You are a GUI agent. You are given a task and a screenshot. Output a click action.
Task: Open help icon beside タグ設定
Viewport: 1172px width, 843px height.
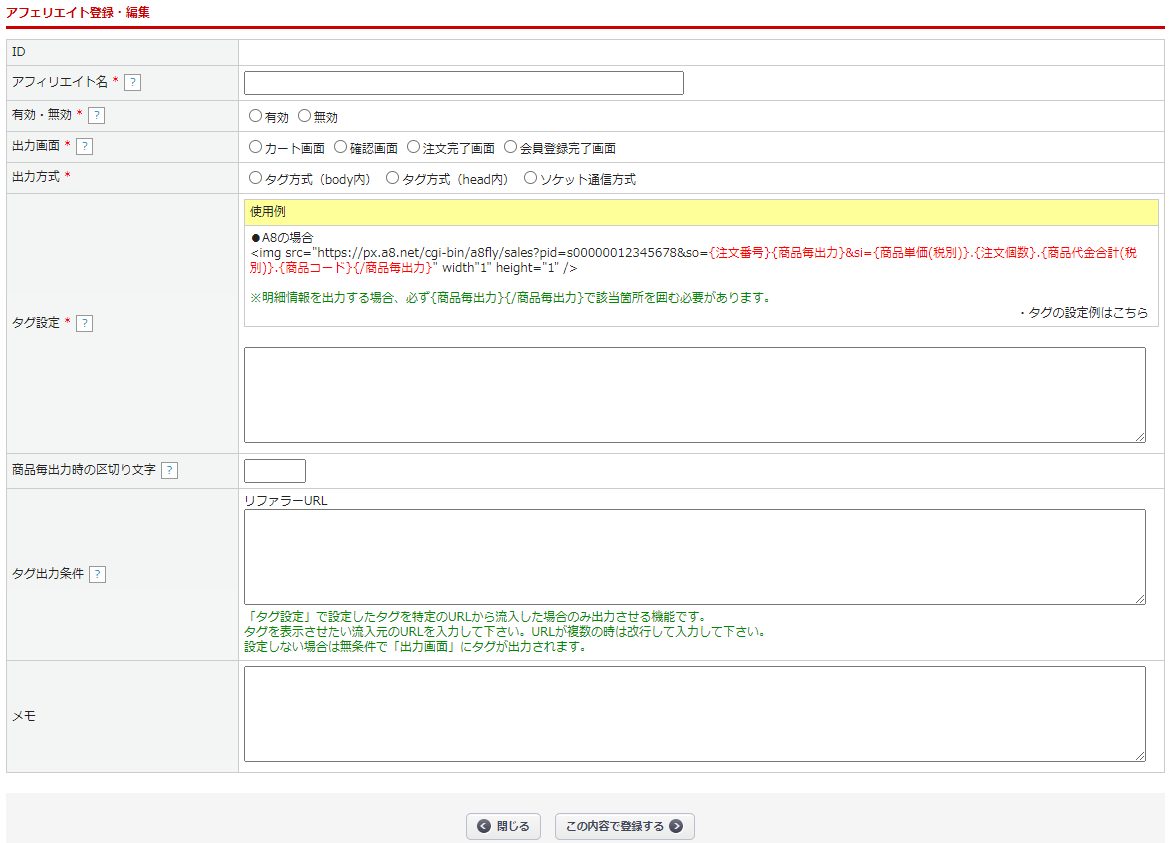point(84,323)
